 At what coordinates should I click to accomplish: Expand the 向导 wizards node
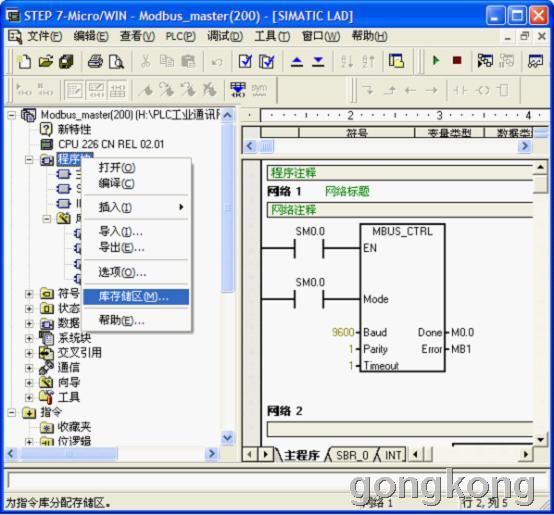tap(29, 383)
